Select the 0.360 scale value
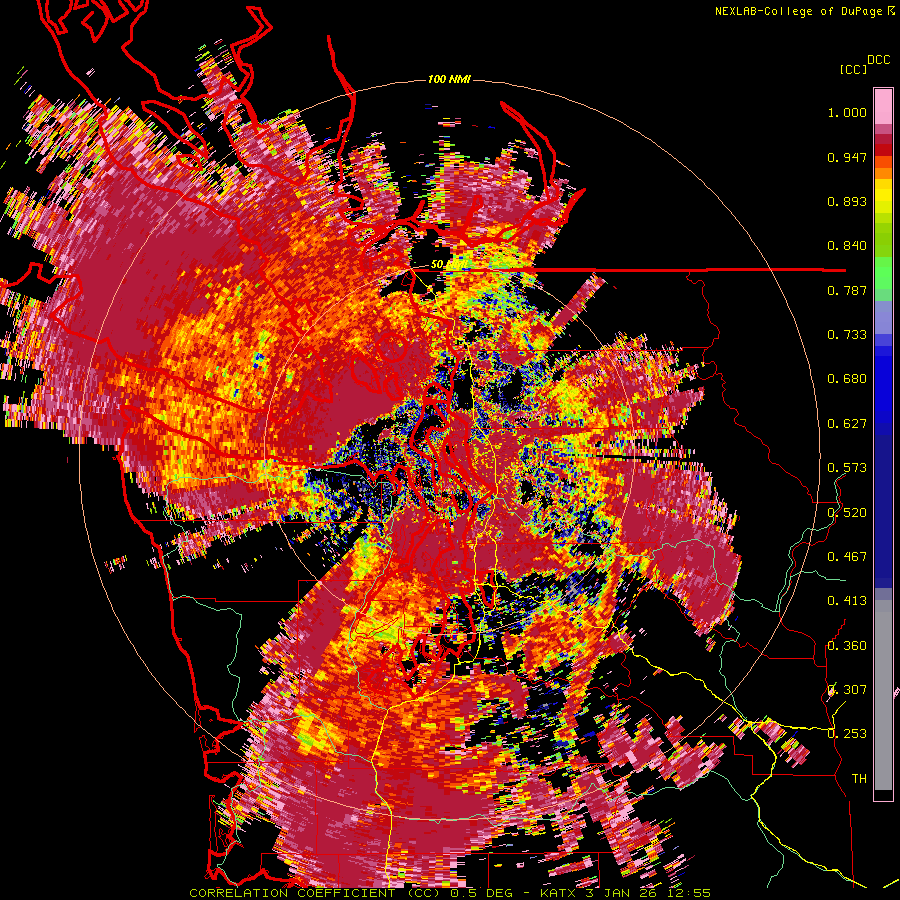 coord(847,646)
